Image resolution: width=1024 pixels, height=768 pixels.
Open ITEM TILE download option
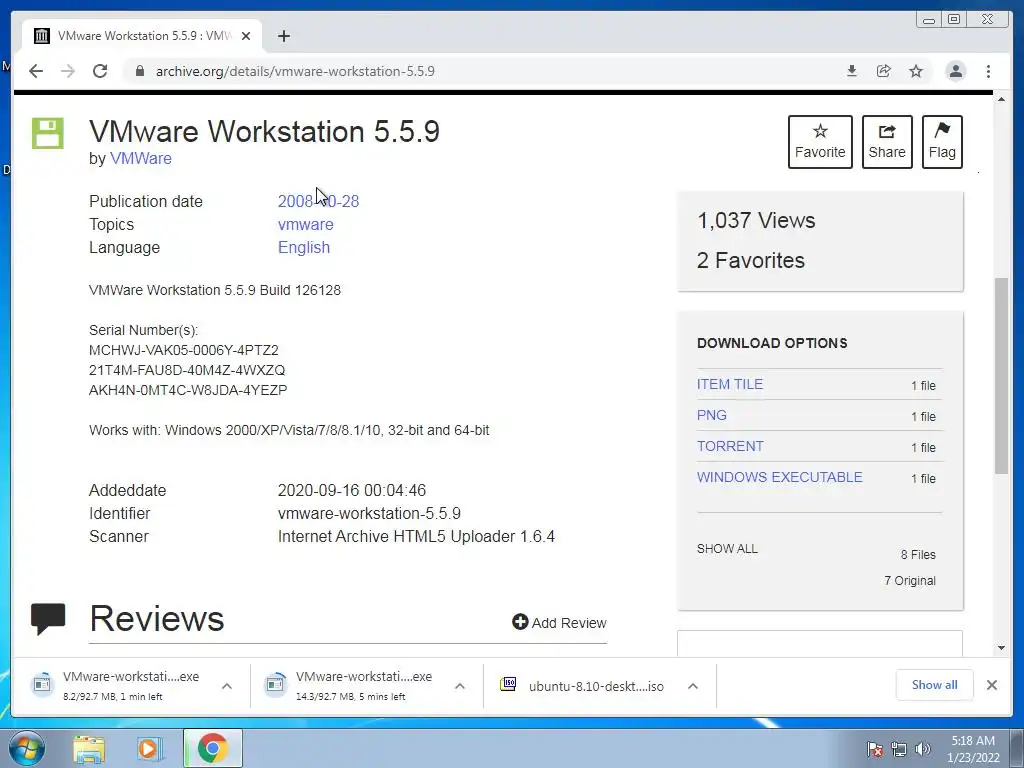pyautogui.click(x=729, y=384)
